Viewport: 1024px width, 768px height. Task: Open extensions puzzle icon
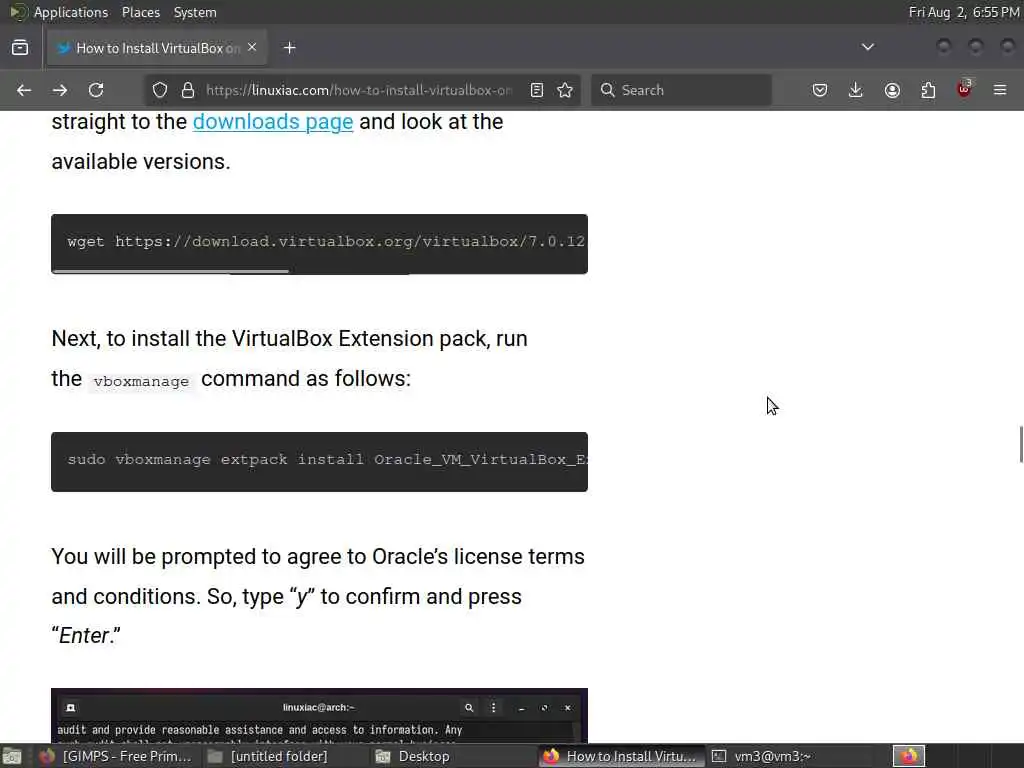[928, 90]
